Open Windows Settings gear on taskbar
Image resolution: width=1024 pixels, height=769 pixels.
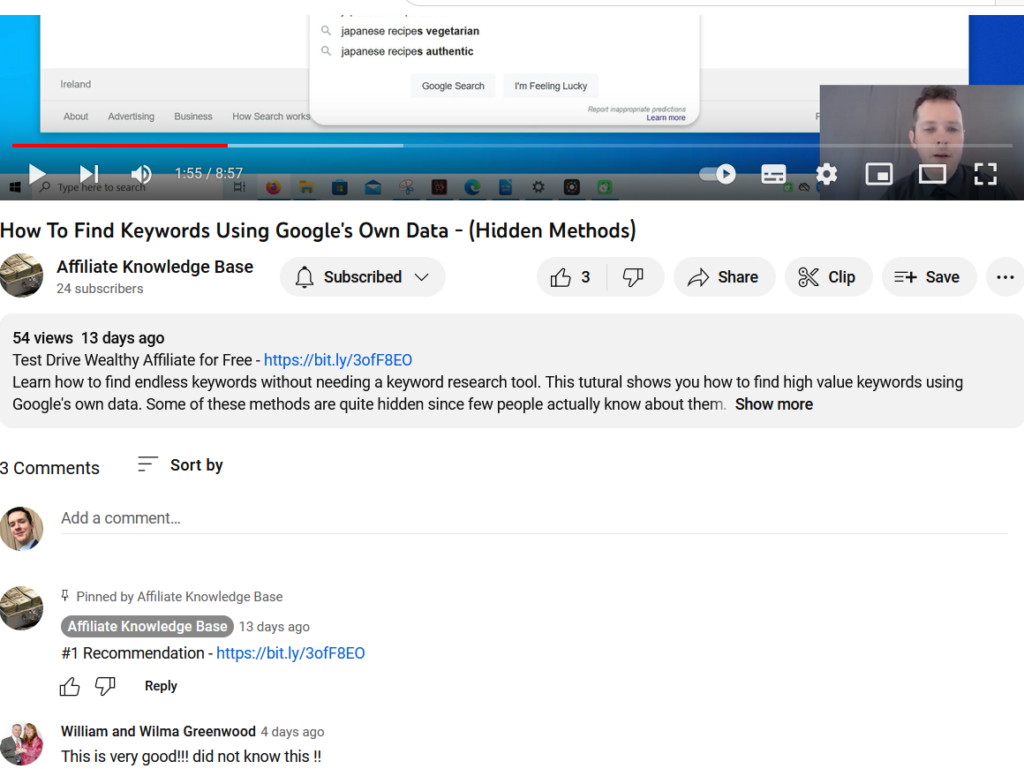538,188
